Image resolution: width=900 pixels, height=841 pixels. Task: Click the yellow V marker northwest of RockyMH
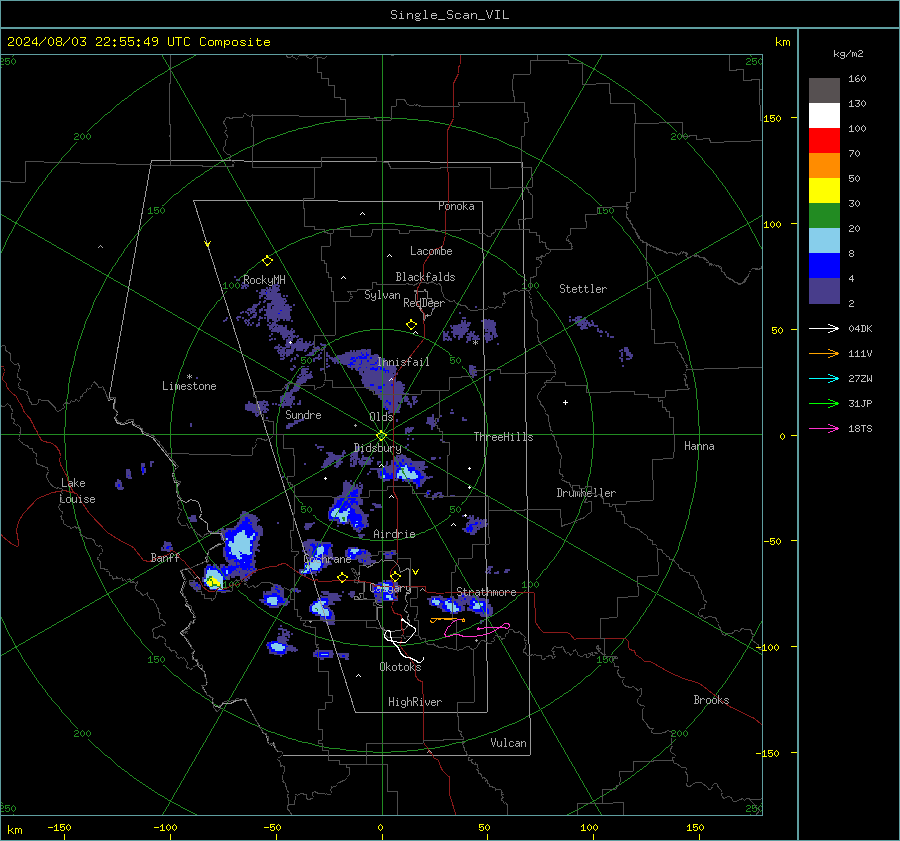pos(208,245)
